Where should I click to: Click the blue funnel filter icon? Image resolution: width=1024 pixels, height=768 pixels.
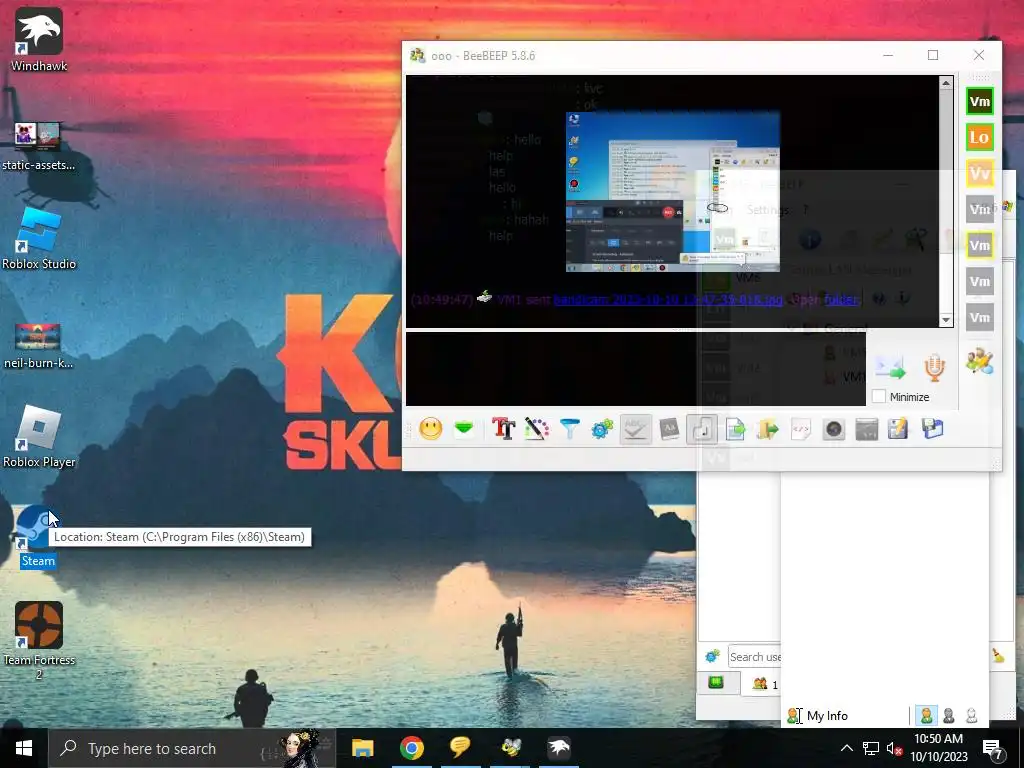tap(569, 429)
